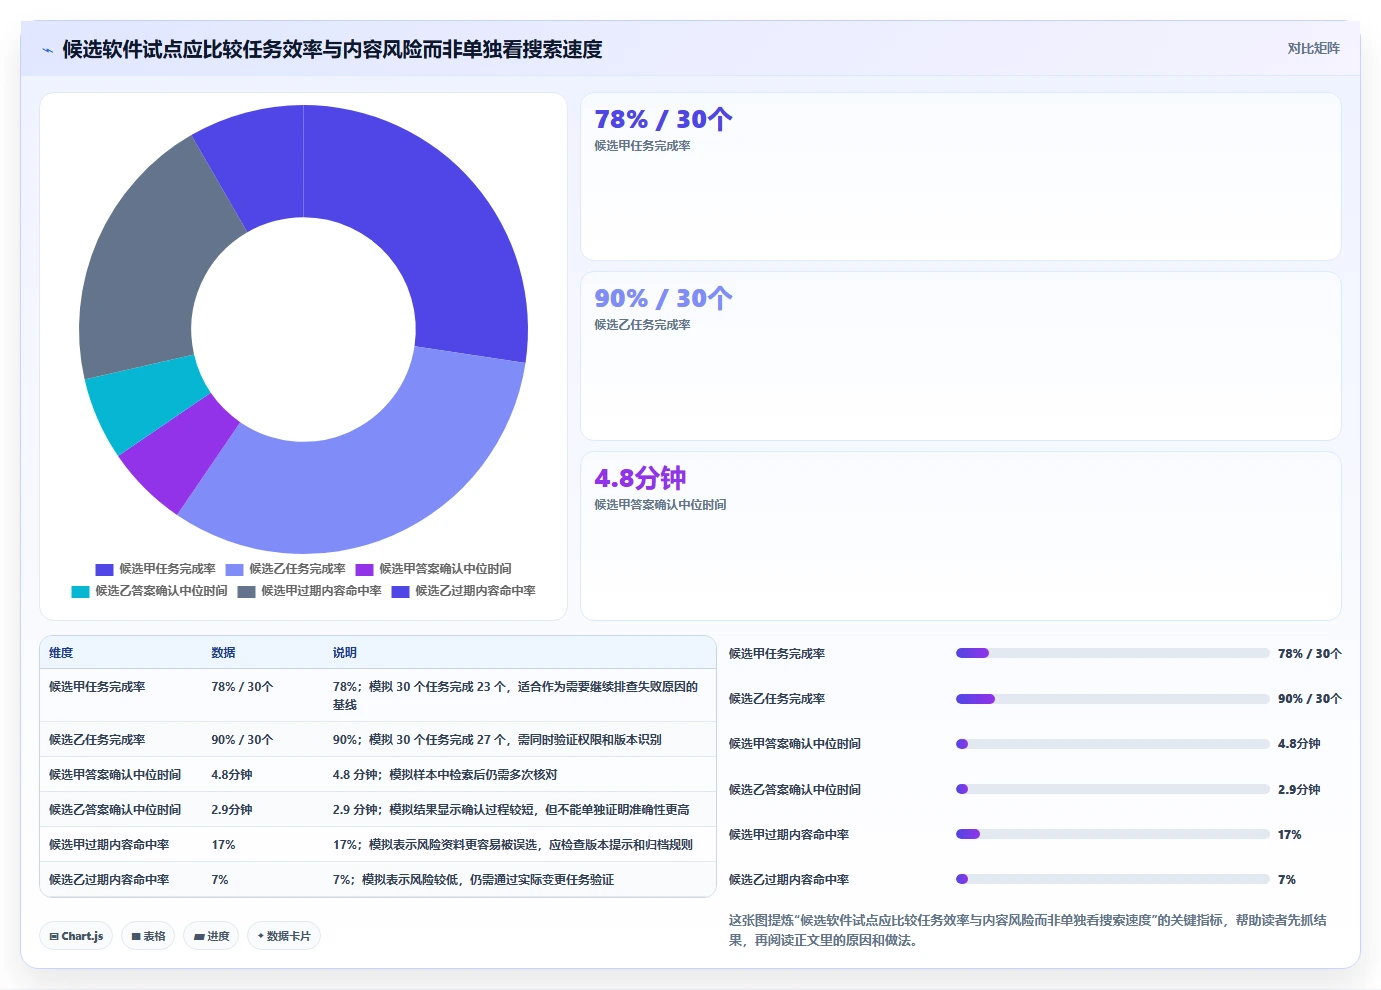Click the dashboard title text

(332, 49)
